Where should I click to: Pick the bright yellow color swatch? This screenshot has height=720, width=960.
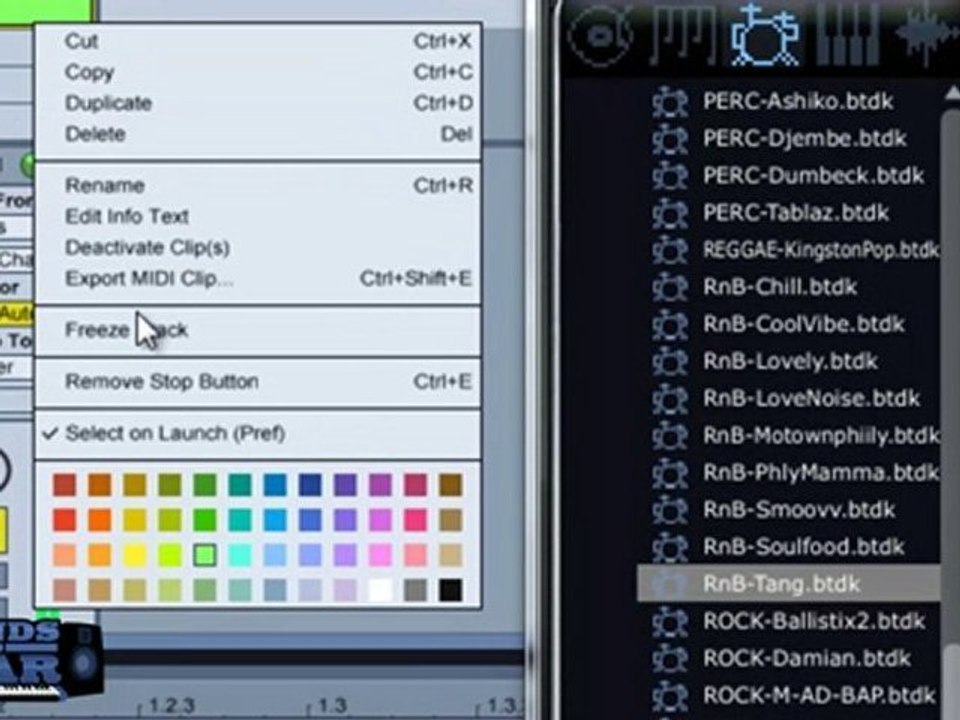(135, 555)
